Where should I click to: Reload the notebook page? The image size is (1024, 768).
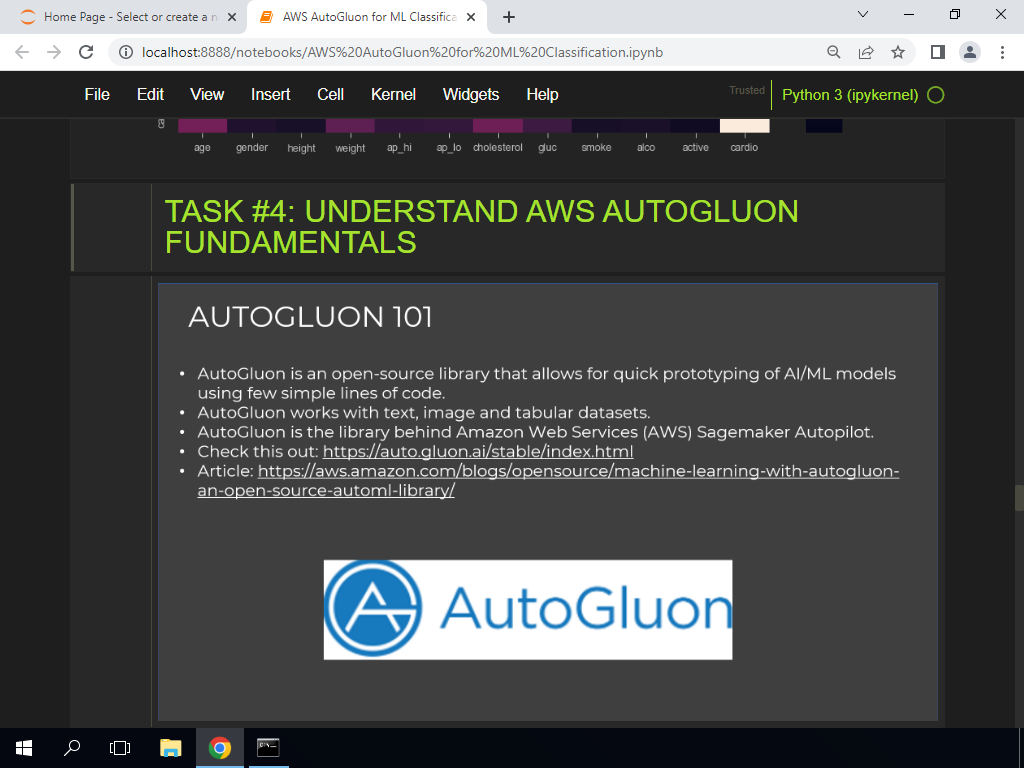[86, 52]
